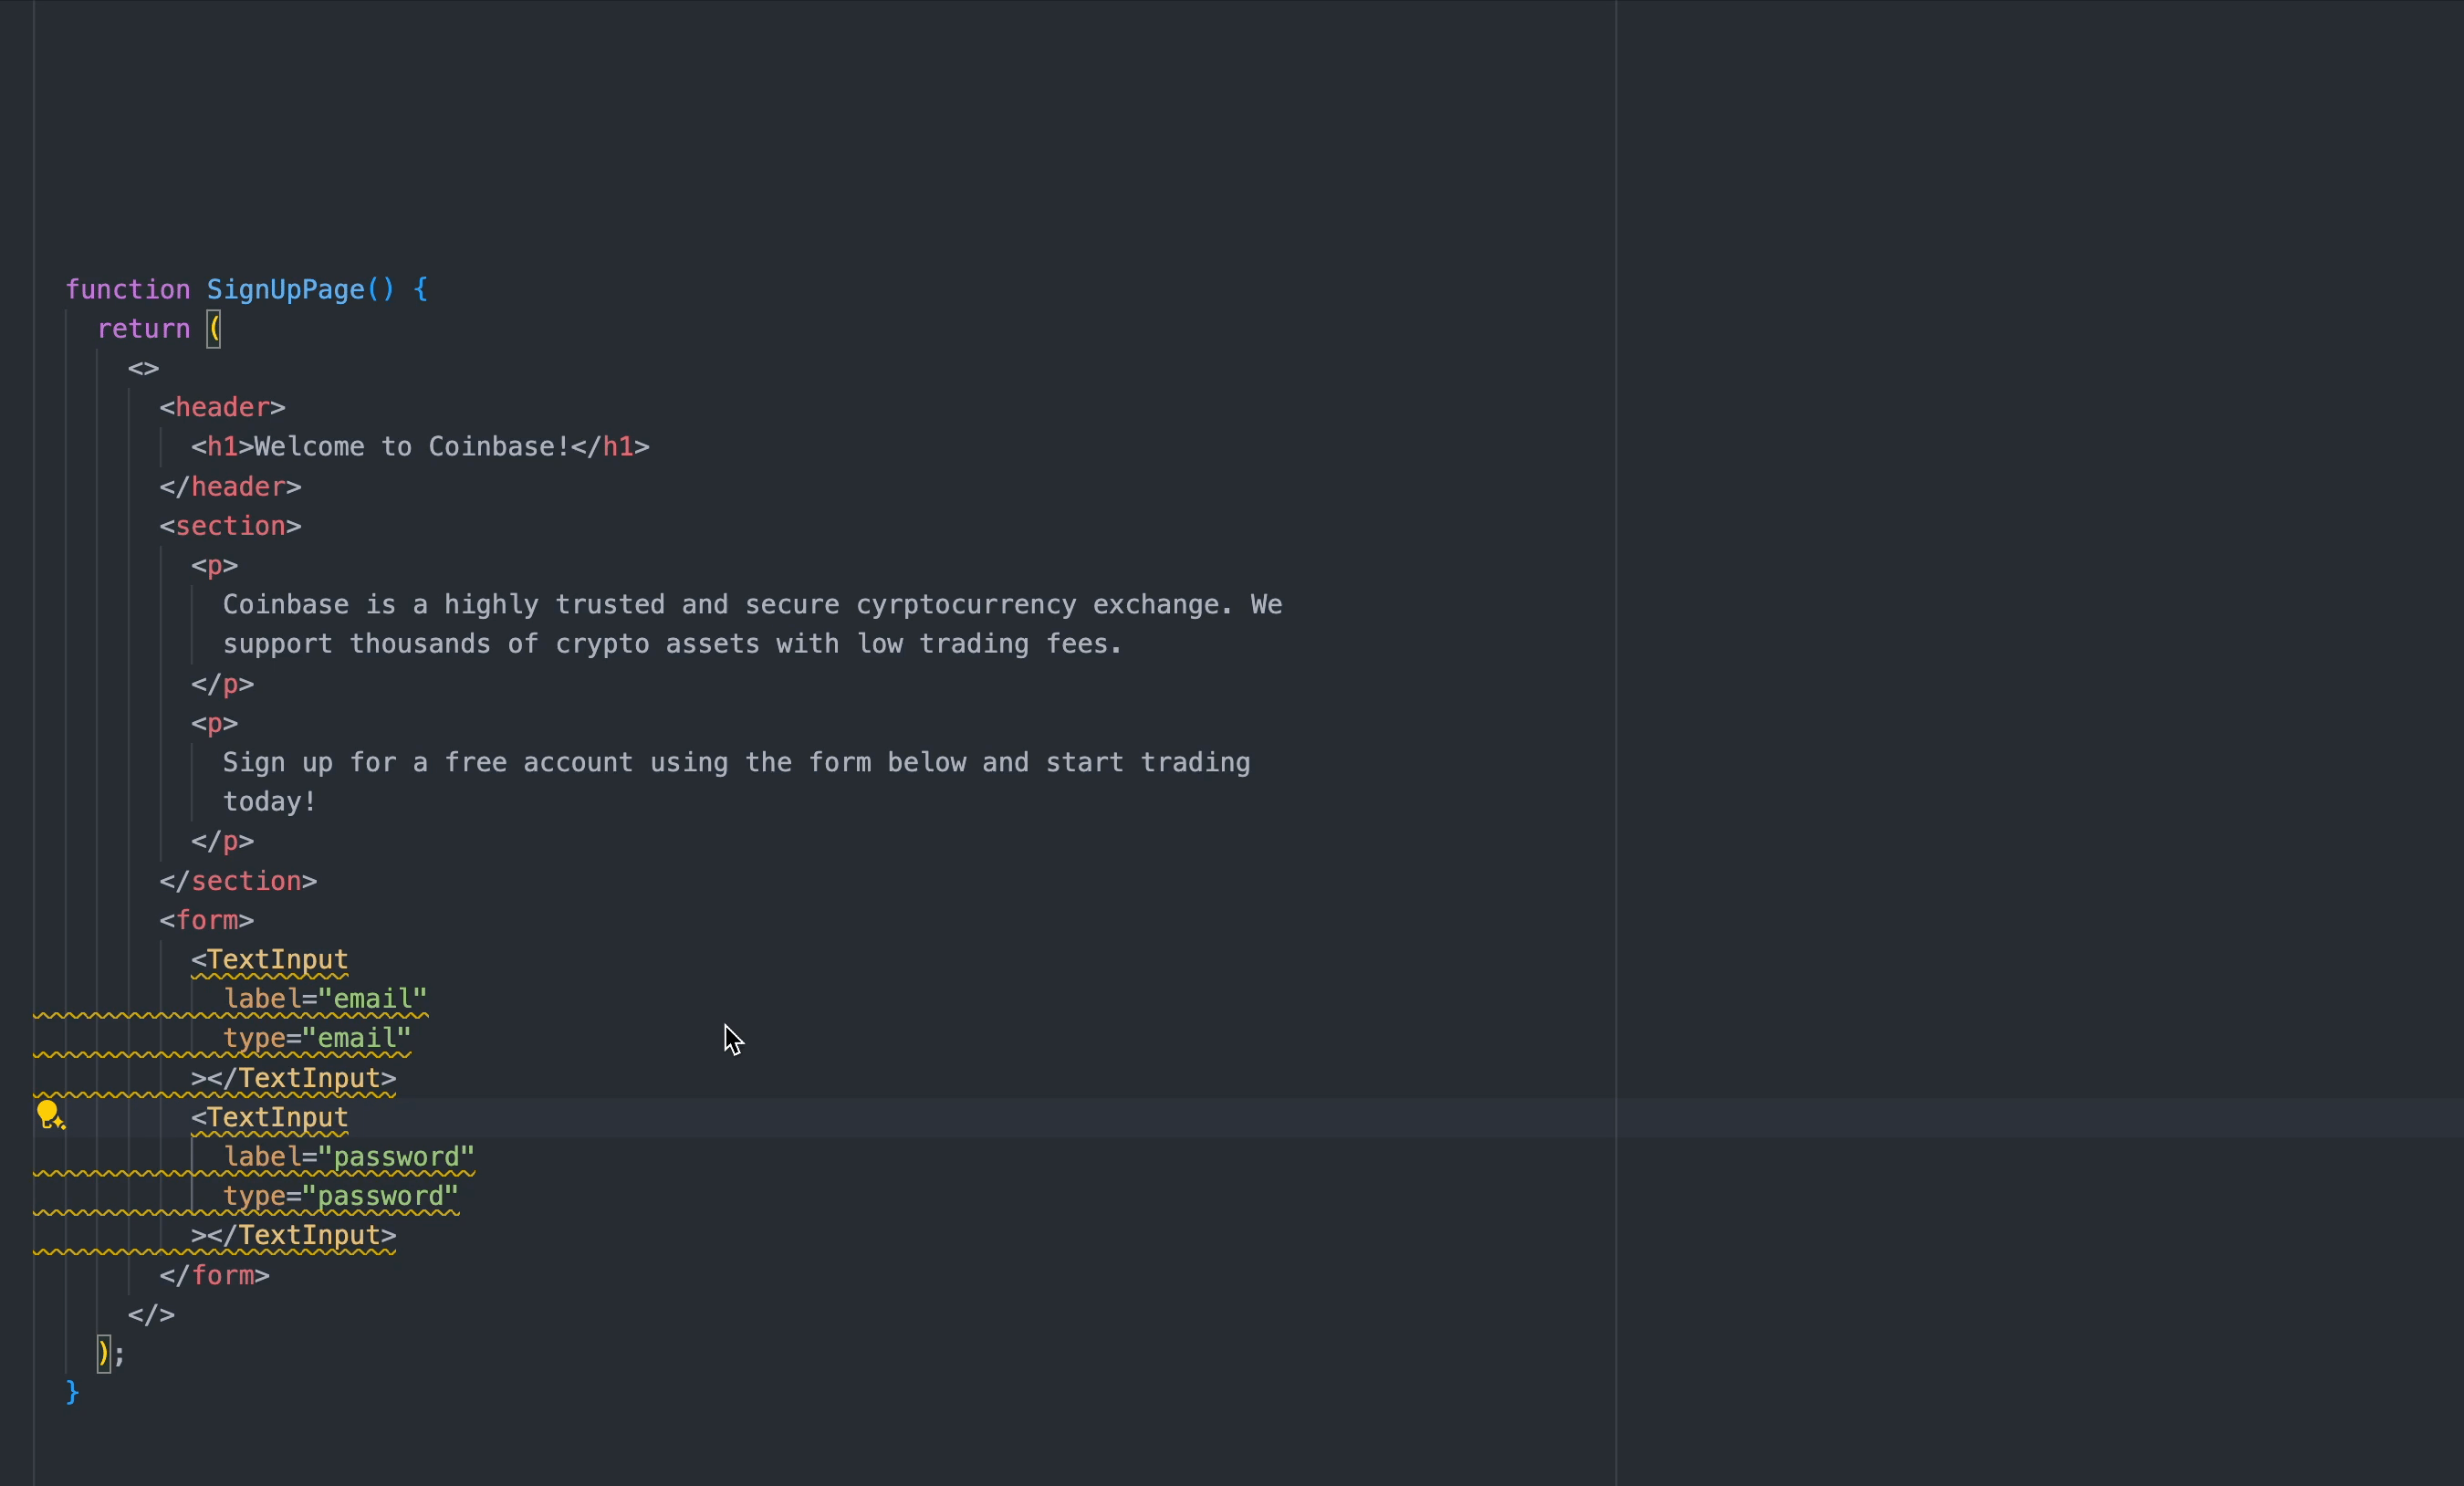Image resolution: width=2464 pixels, height=1486 pixels.
Task: Click the opening form tag
Action: coord(206,921)
